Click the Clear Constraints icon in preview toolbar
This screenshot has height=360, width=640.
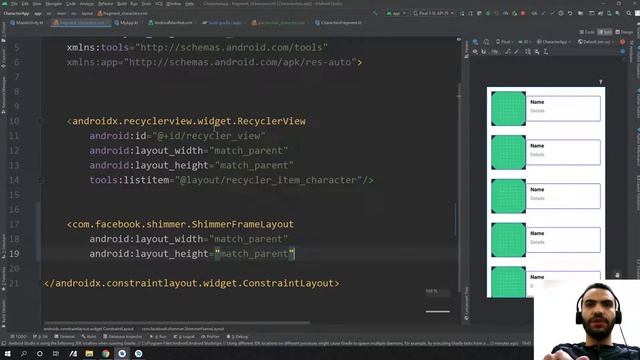click(508, 52)
